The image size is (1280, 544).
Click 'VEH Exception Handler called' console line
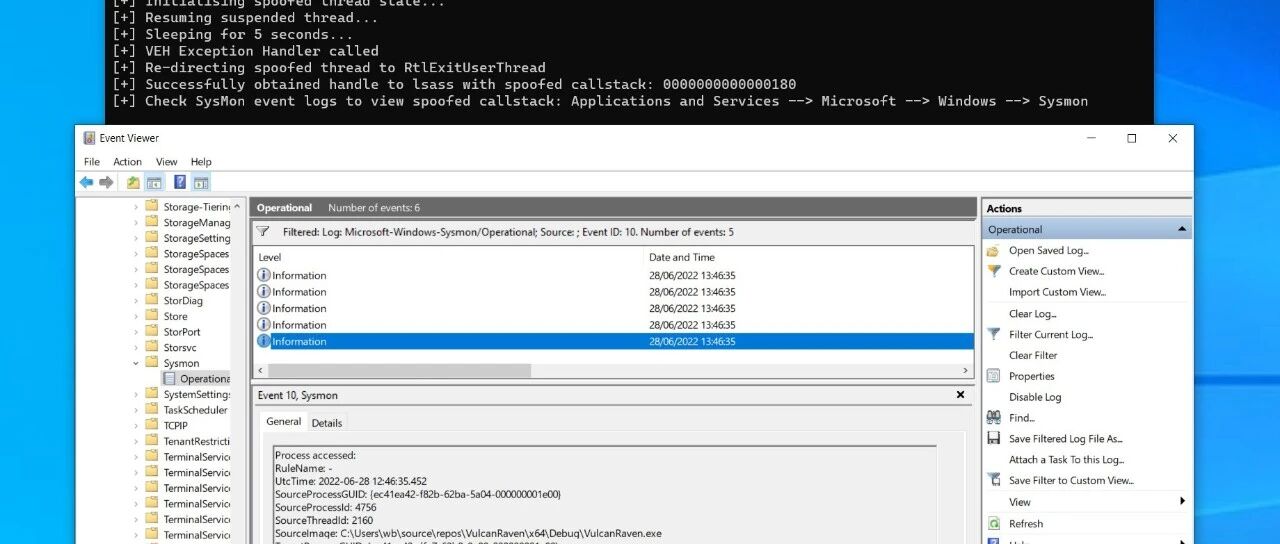246,51
